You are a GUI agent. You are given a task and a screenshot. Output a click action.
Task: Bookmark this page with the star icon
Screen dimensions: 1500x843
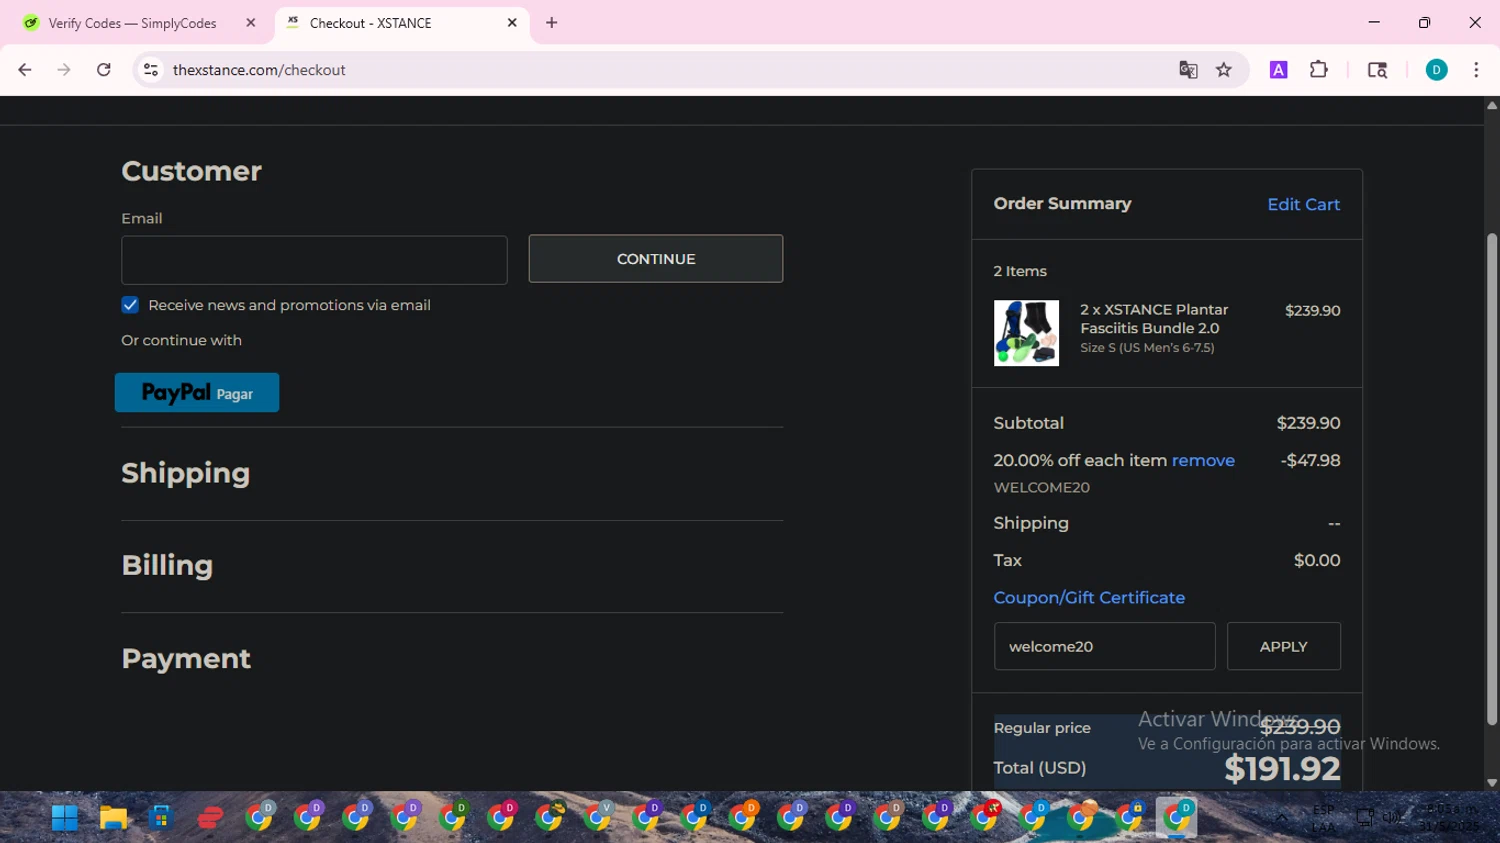1224,70
